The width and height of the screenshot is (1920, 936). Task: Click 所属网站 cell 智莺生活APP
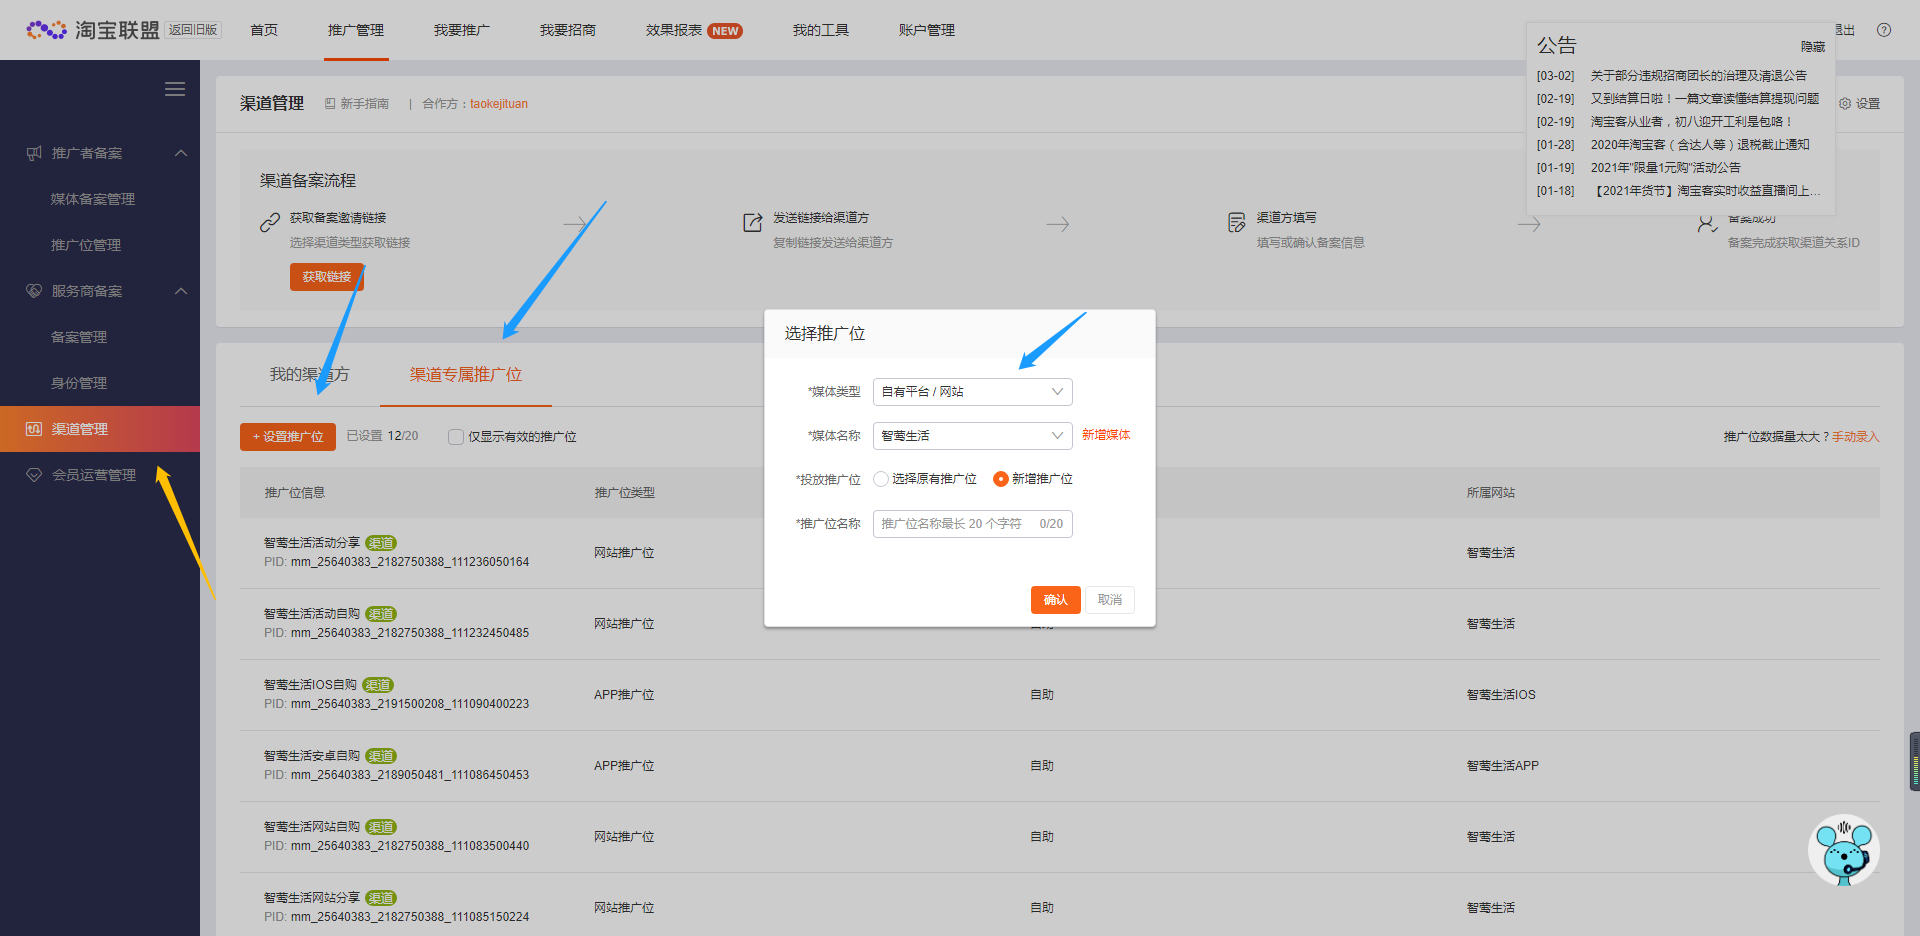click(1502, 766)
